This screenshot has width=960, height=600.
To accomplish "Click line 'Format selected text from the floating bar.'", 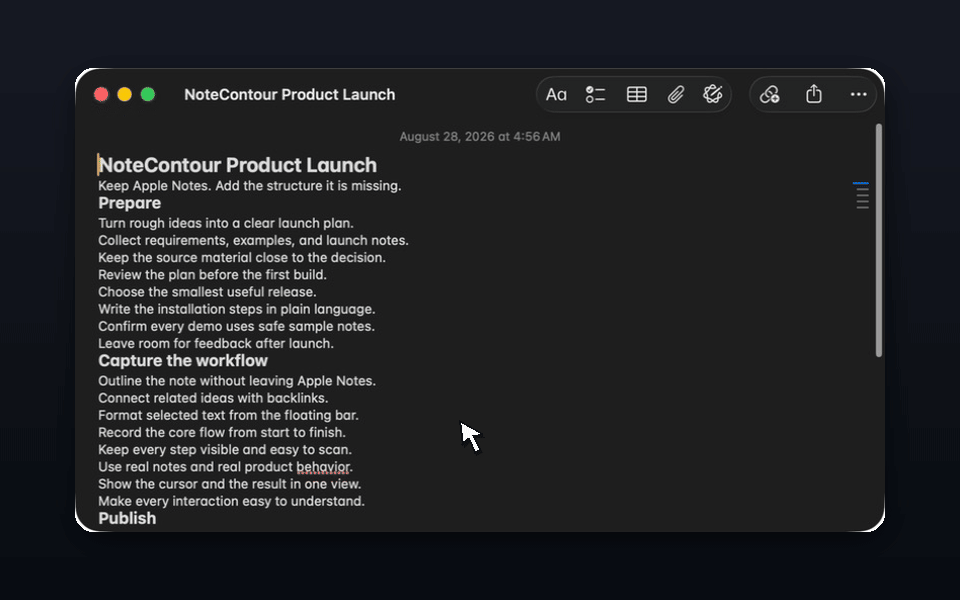I will (x=228, y=414).
